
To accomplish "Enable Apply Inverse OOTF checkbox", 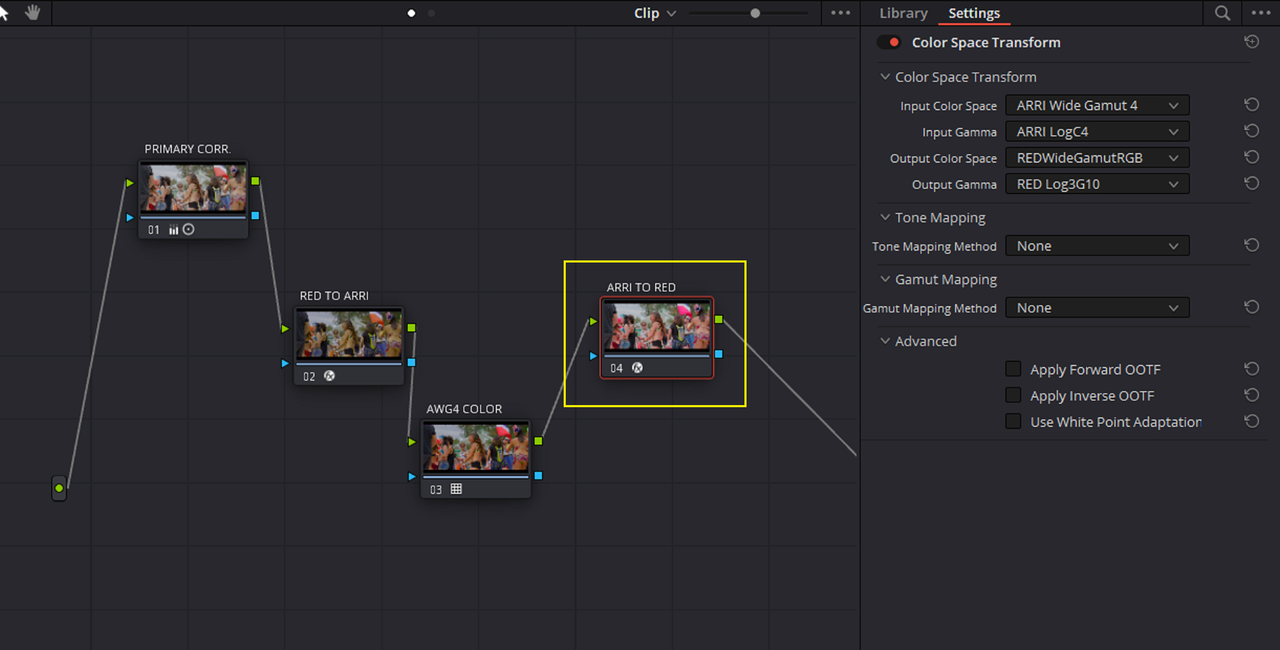I will (x=1013, y=395).
